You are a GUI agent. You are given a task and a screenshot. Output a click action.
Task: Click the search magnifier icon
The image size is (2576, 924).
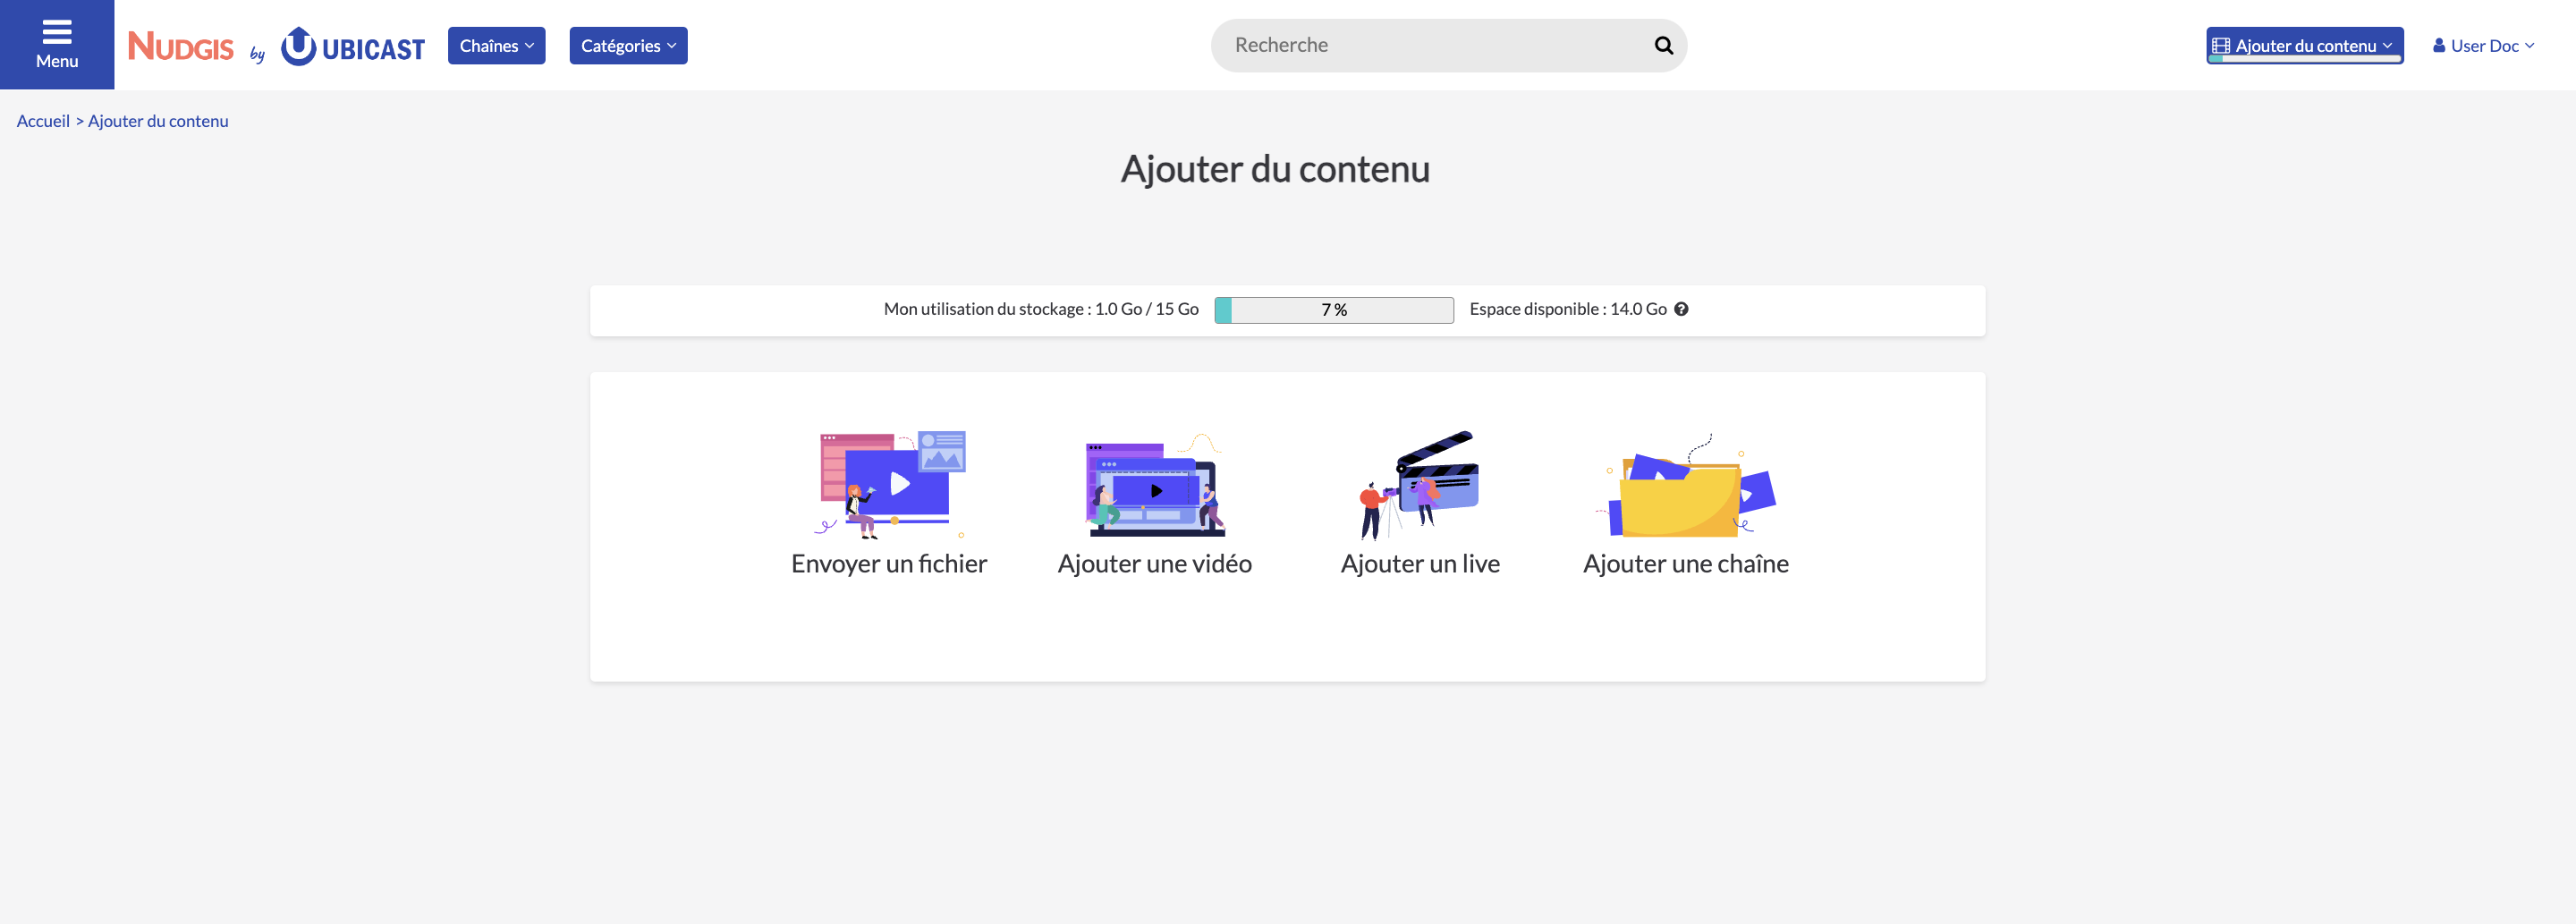(1663, 45)
